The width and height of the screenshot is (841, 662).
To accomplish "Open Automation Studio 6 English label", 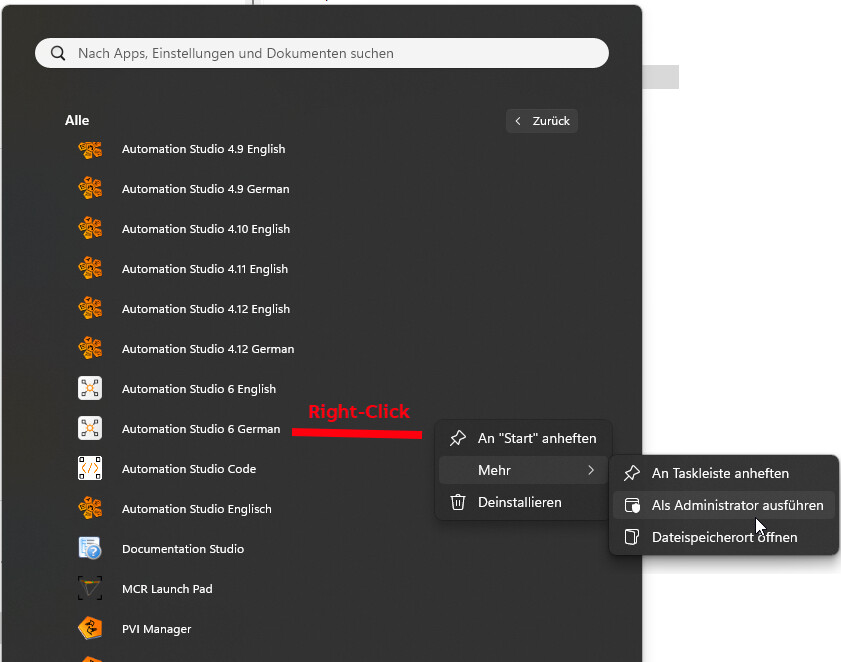I will click(x=199, y=389).
